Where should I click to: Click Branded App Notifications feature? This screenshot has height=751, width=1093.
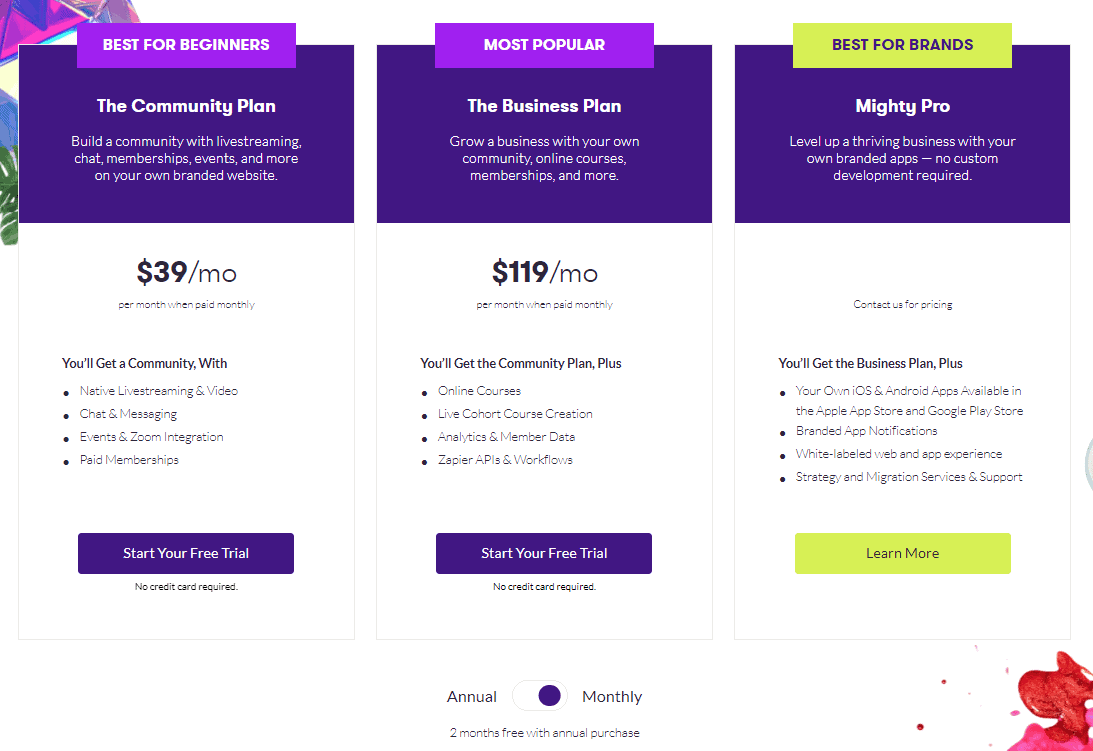pos(866,431)
